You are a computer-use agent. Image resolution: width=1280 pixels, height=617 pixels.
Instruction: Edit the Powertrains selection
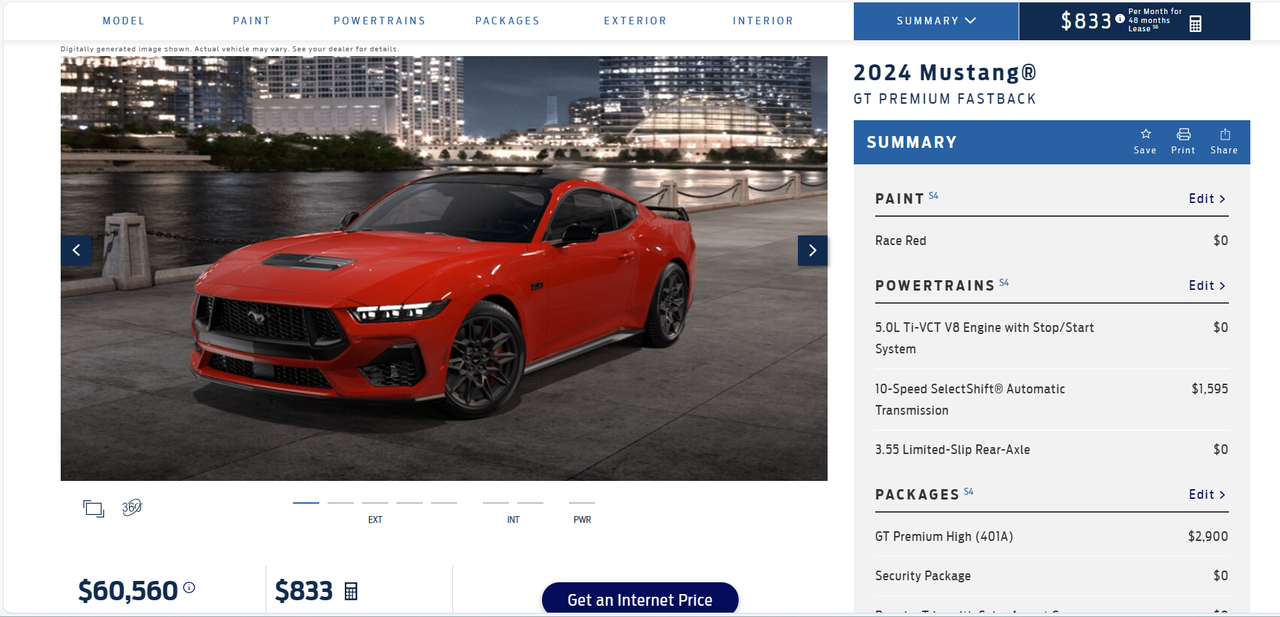point(1207,286)
